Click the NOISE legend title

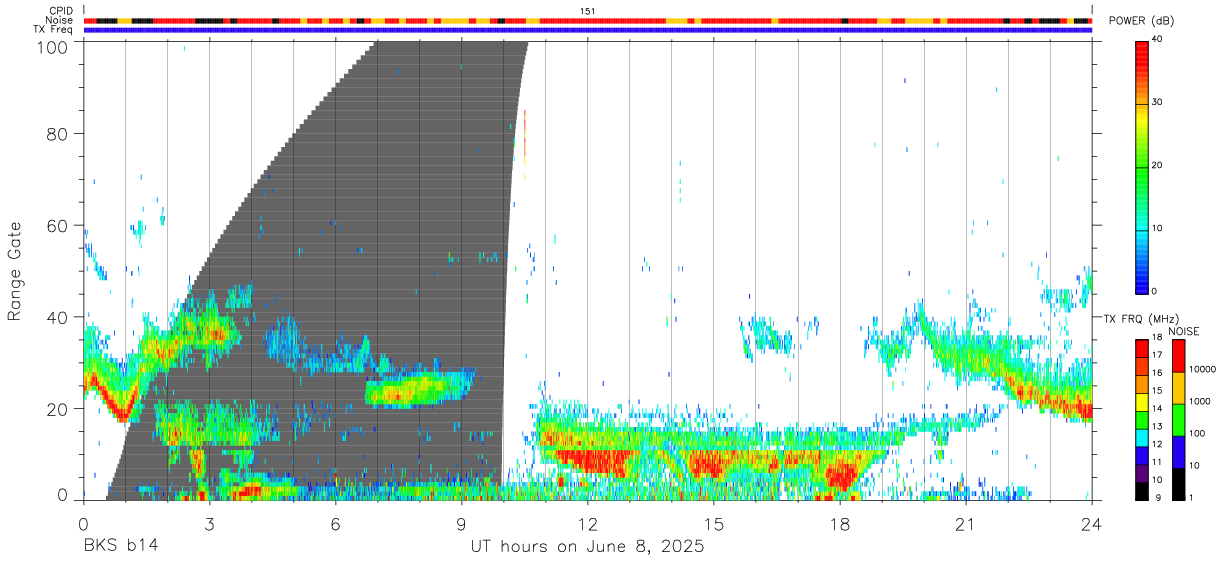tap(1182, 331)
